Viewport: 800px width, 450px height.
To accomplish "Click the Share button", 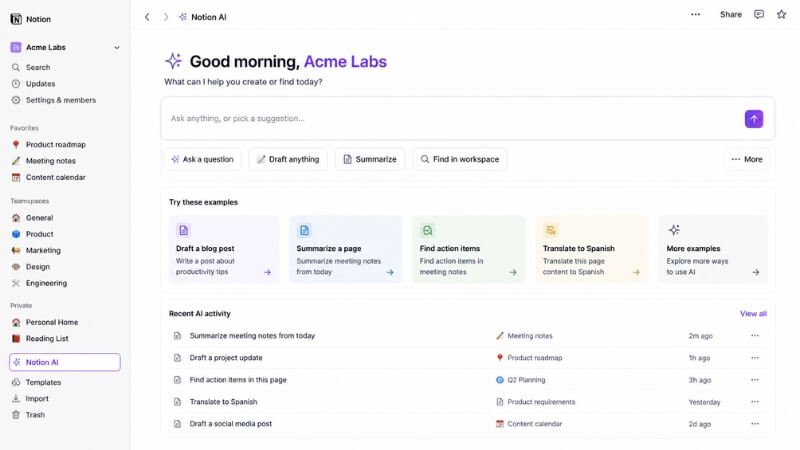I will [731, 14].
